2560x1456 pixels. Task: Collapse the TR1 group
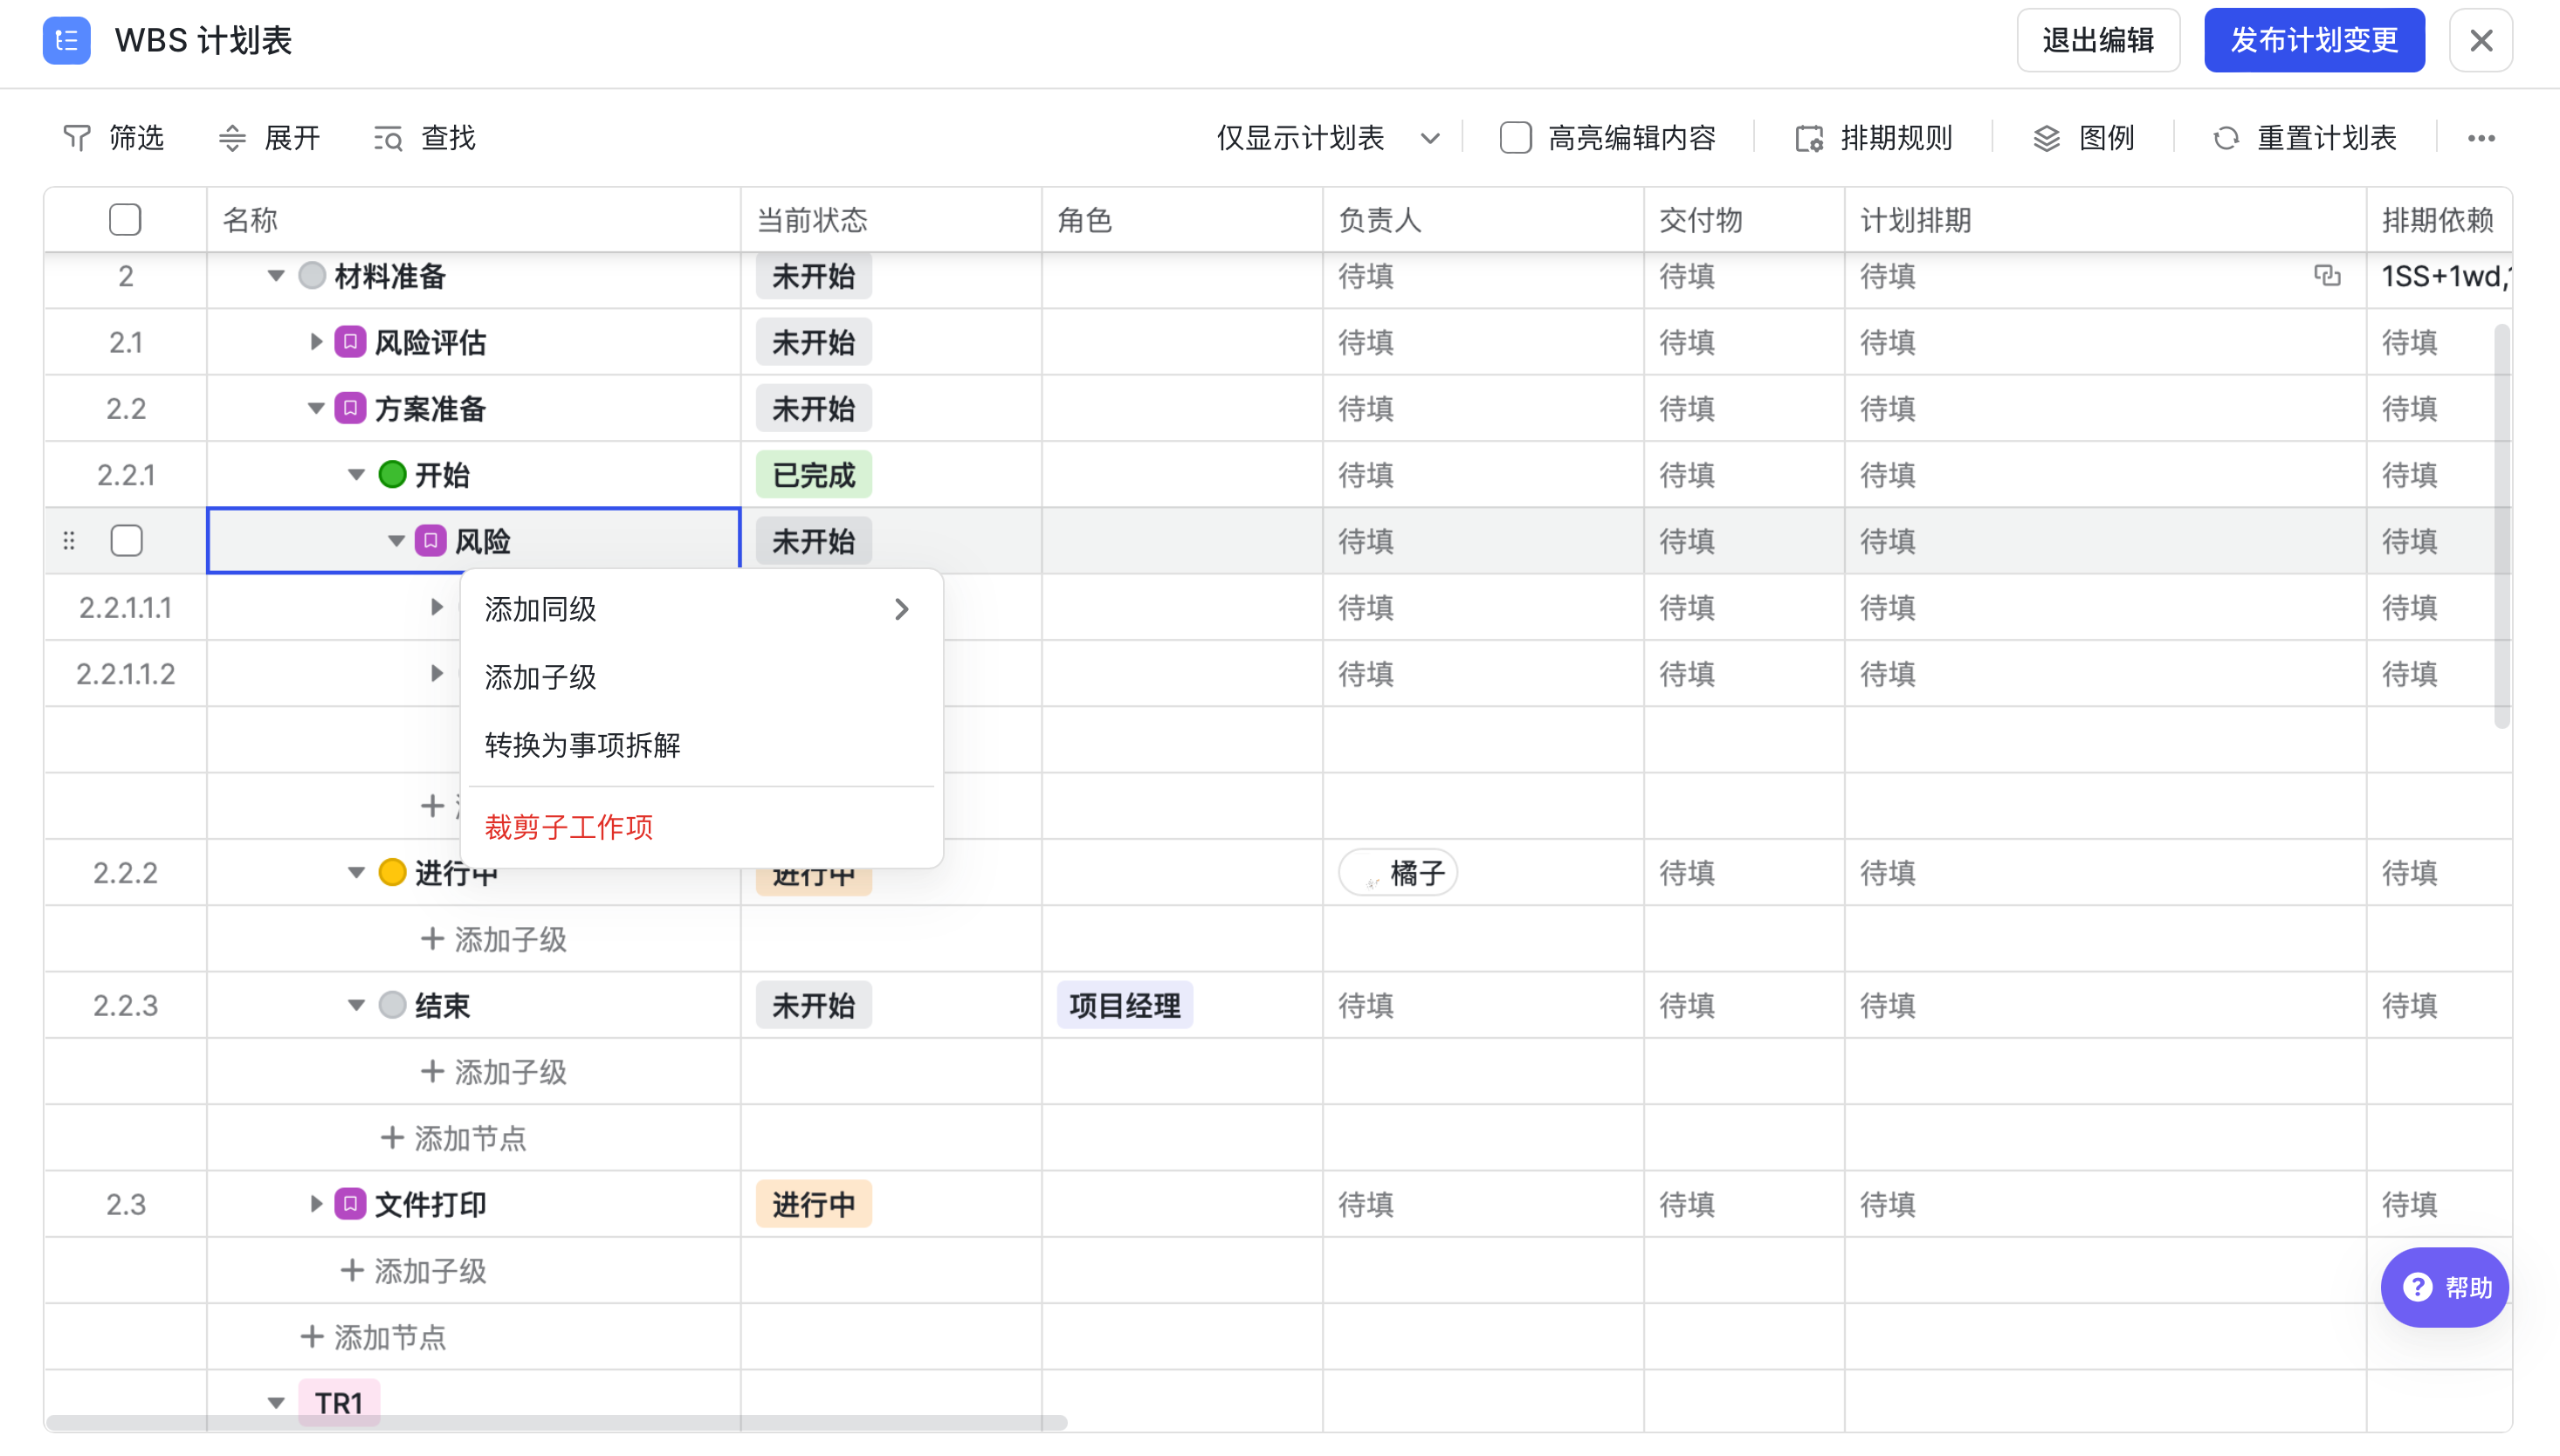point(276,1402)
